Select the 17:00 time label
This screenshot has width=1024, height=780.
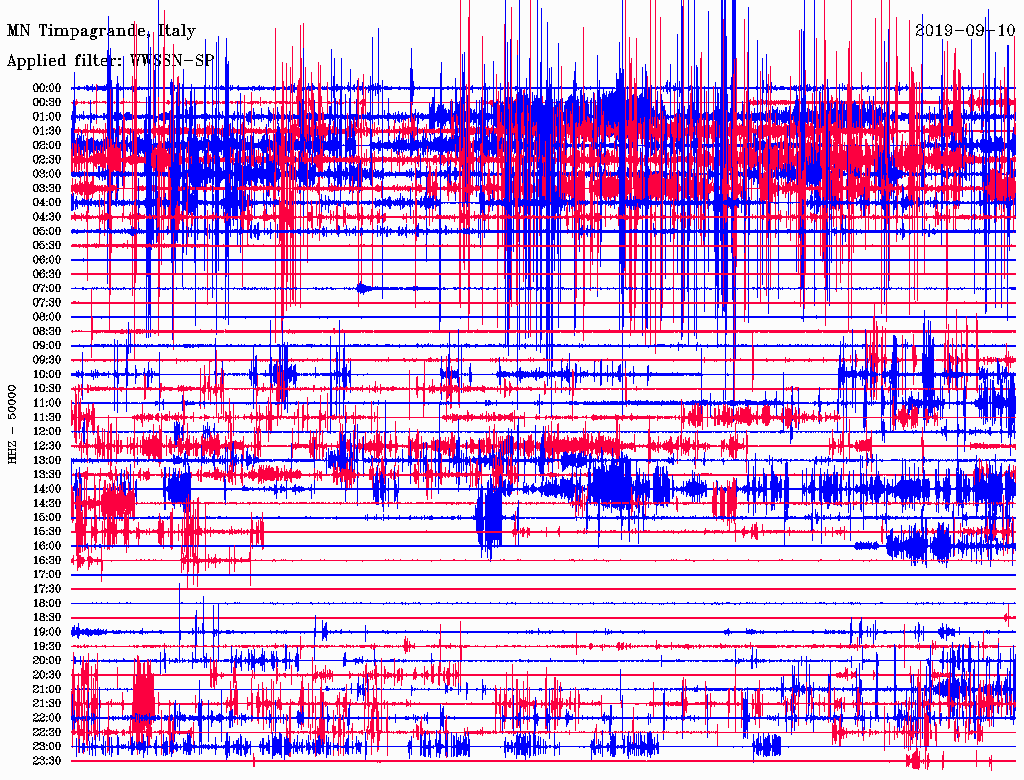click(47, 574)
